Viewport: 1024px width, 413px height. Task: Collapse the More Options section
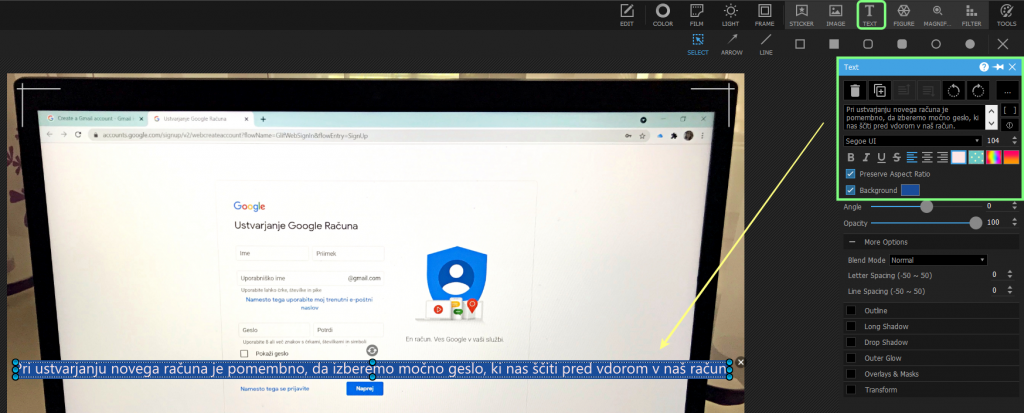[853, 242]
